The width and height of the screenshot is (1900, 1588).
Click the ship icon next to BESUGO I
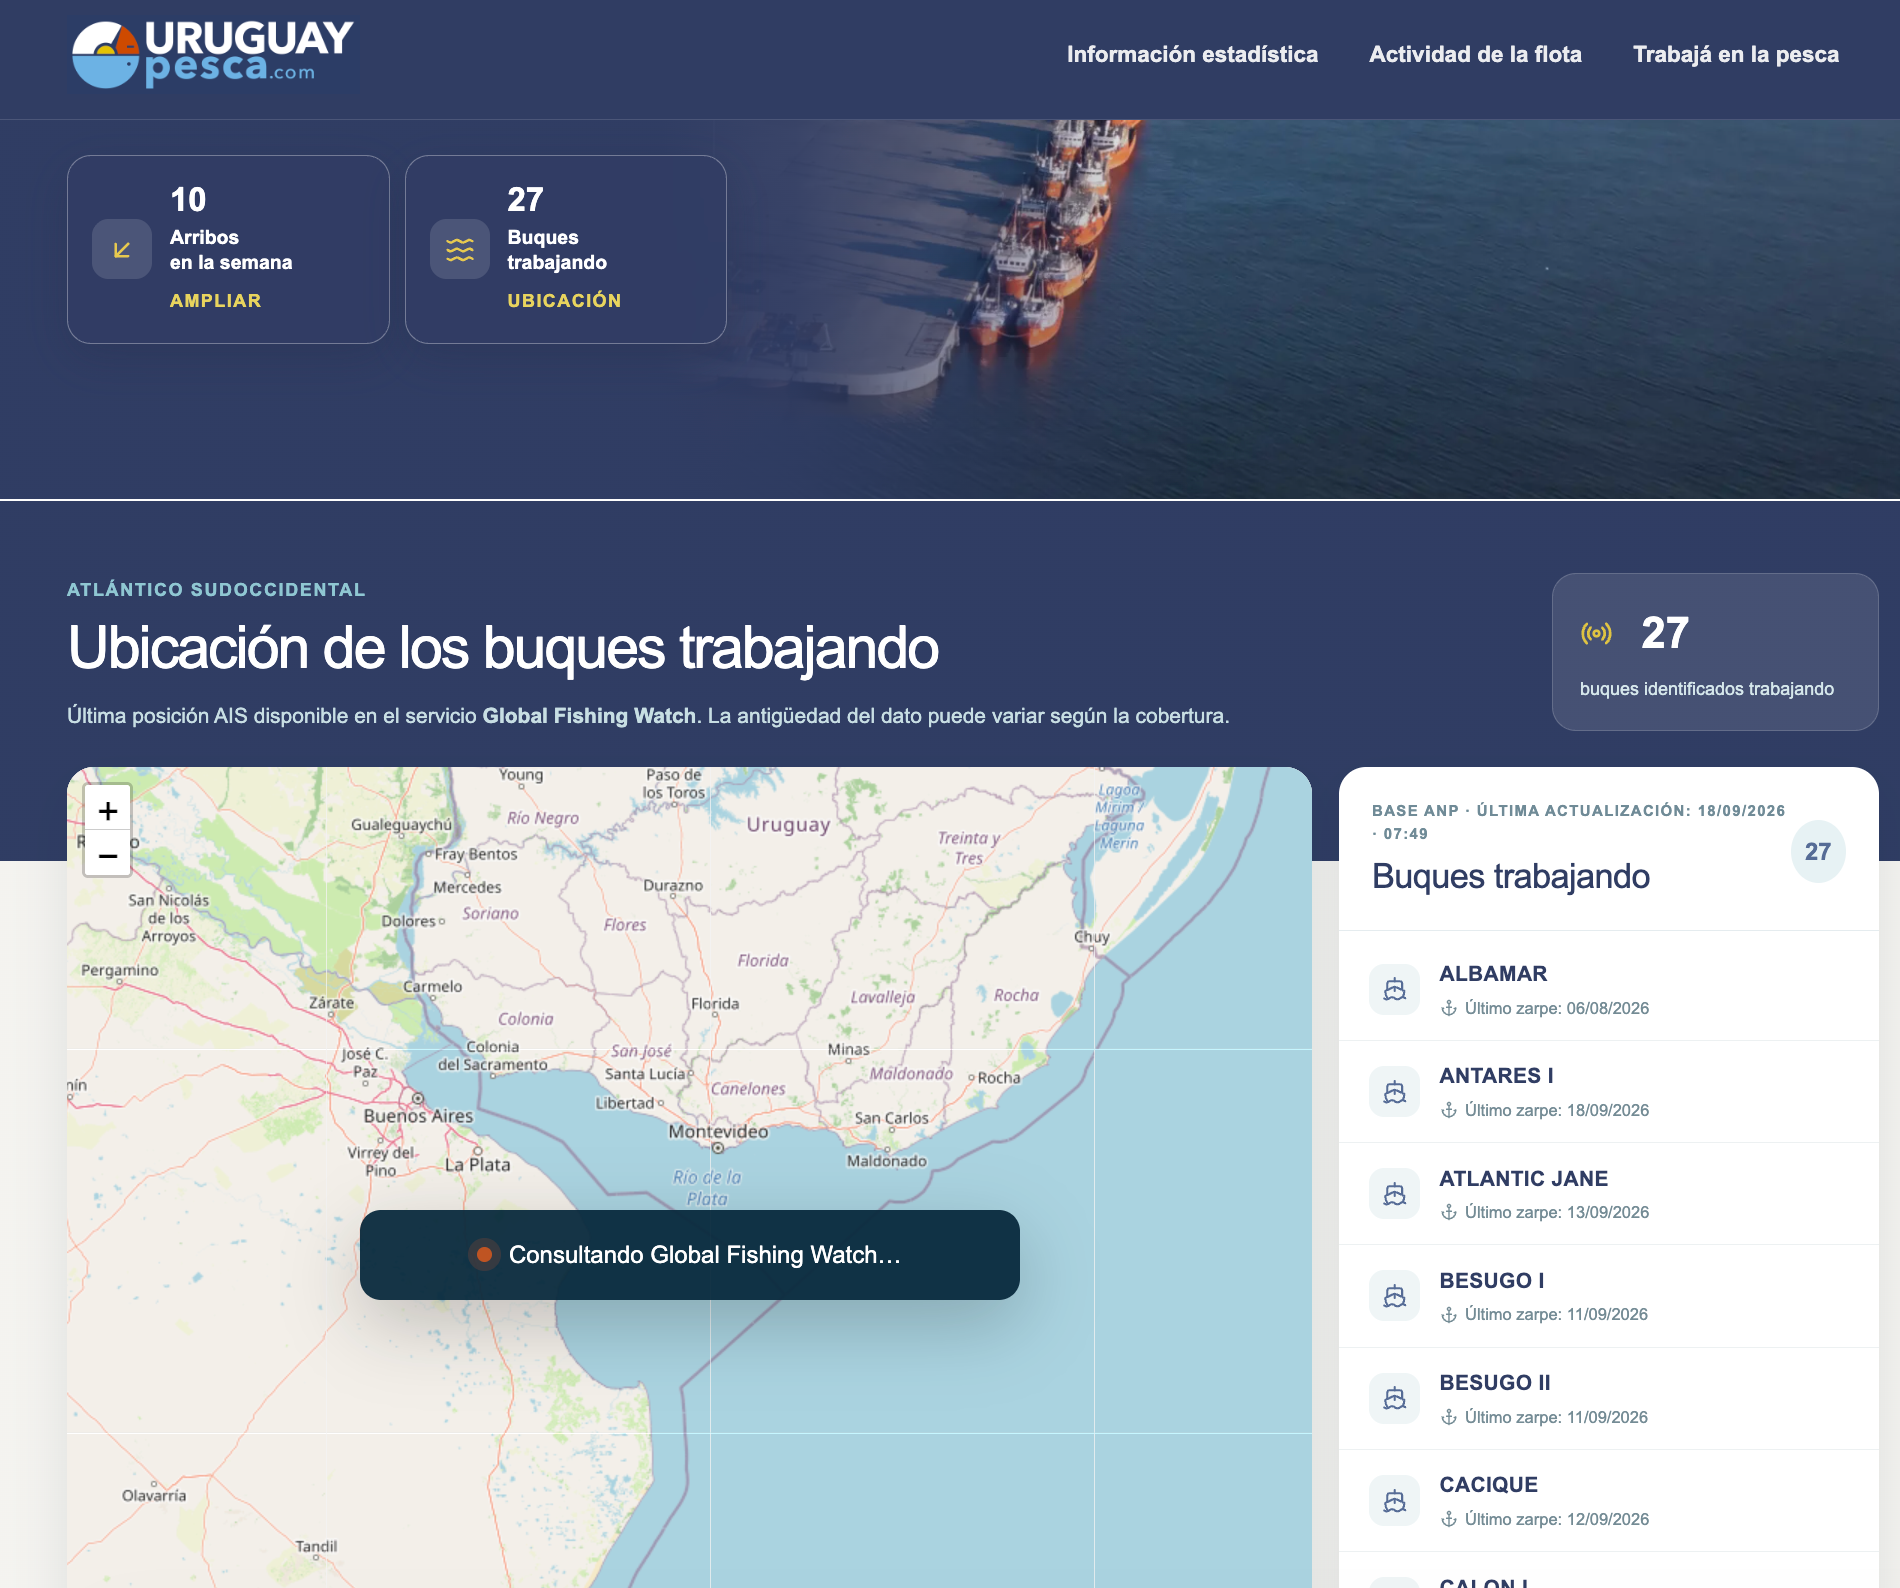(x=1394, y=1296)
